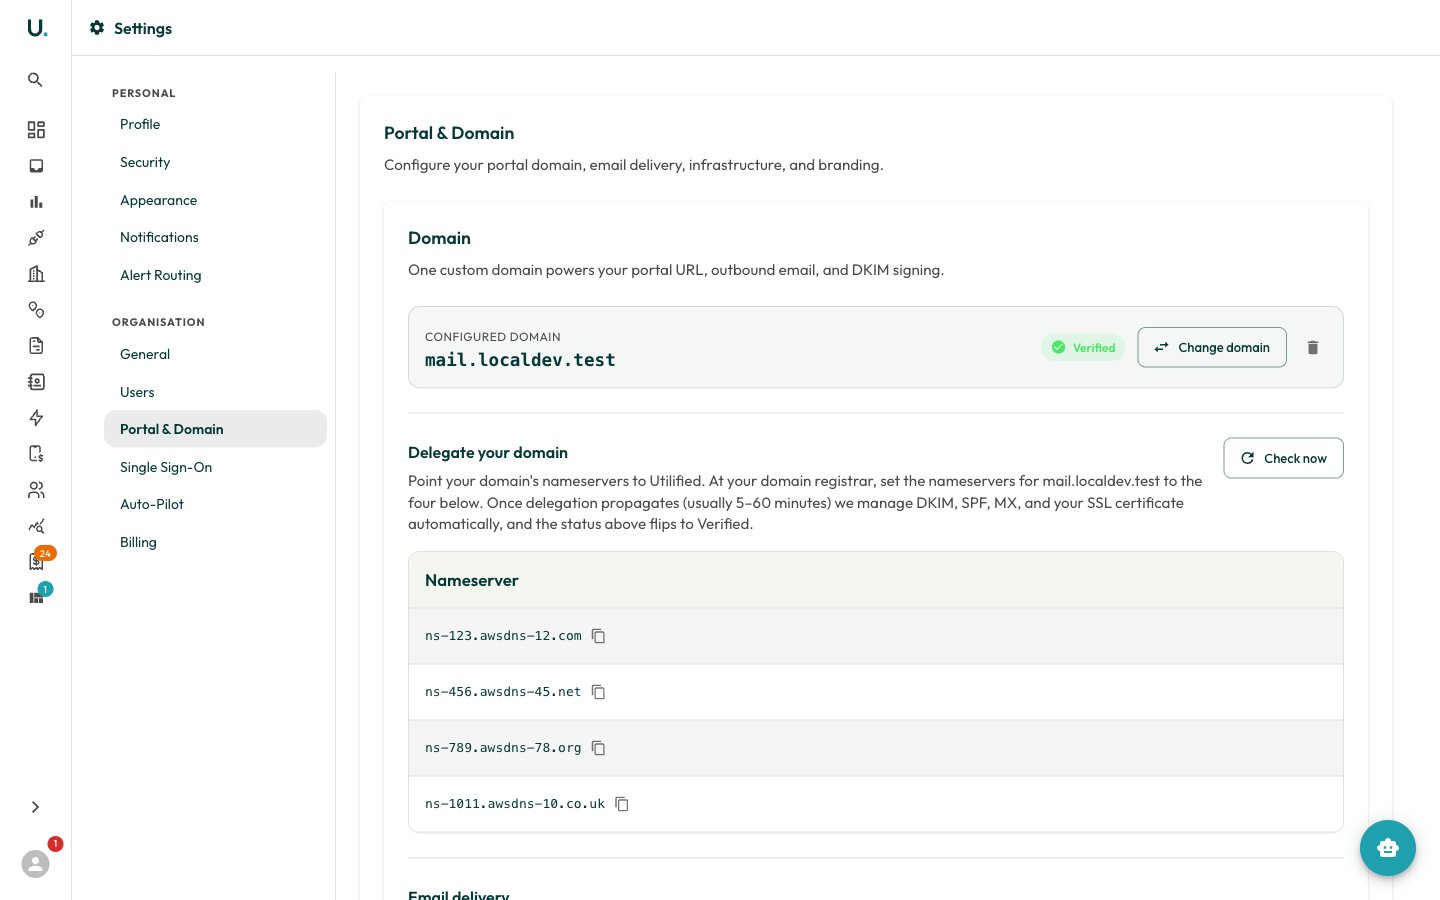The height and width of the screenshot is (900, 1440).
Task: Open the lightning bolt icon
Action: [36, 418]
